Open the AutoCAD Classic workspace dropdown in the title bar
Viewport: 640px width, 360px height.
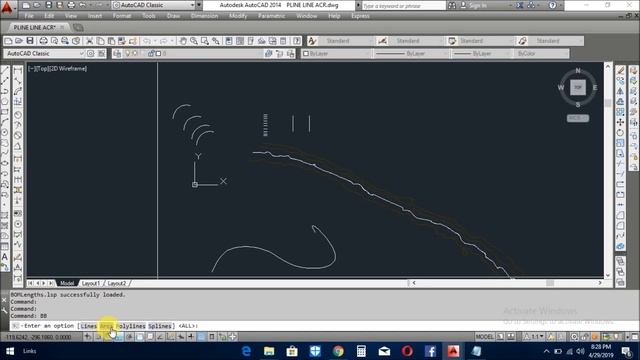pos(153,5)
